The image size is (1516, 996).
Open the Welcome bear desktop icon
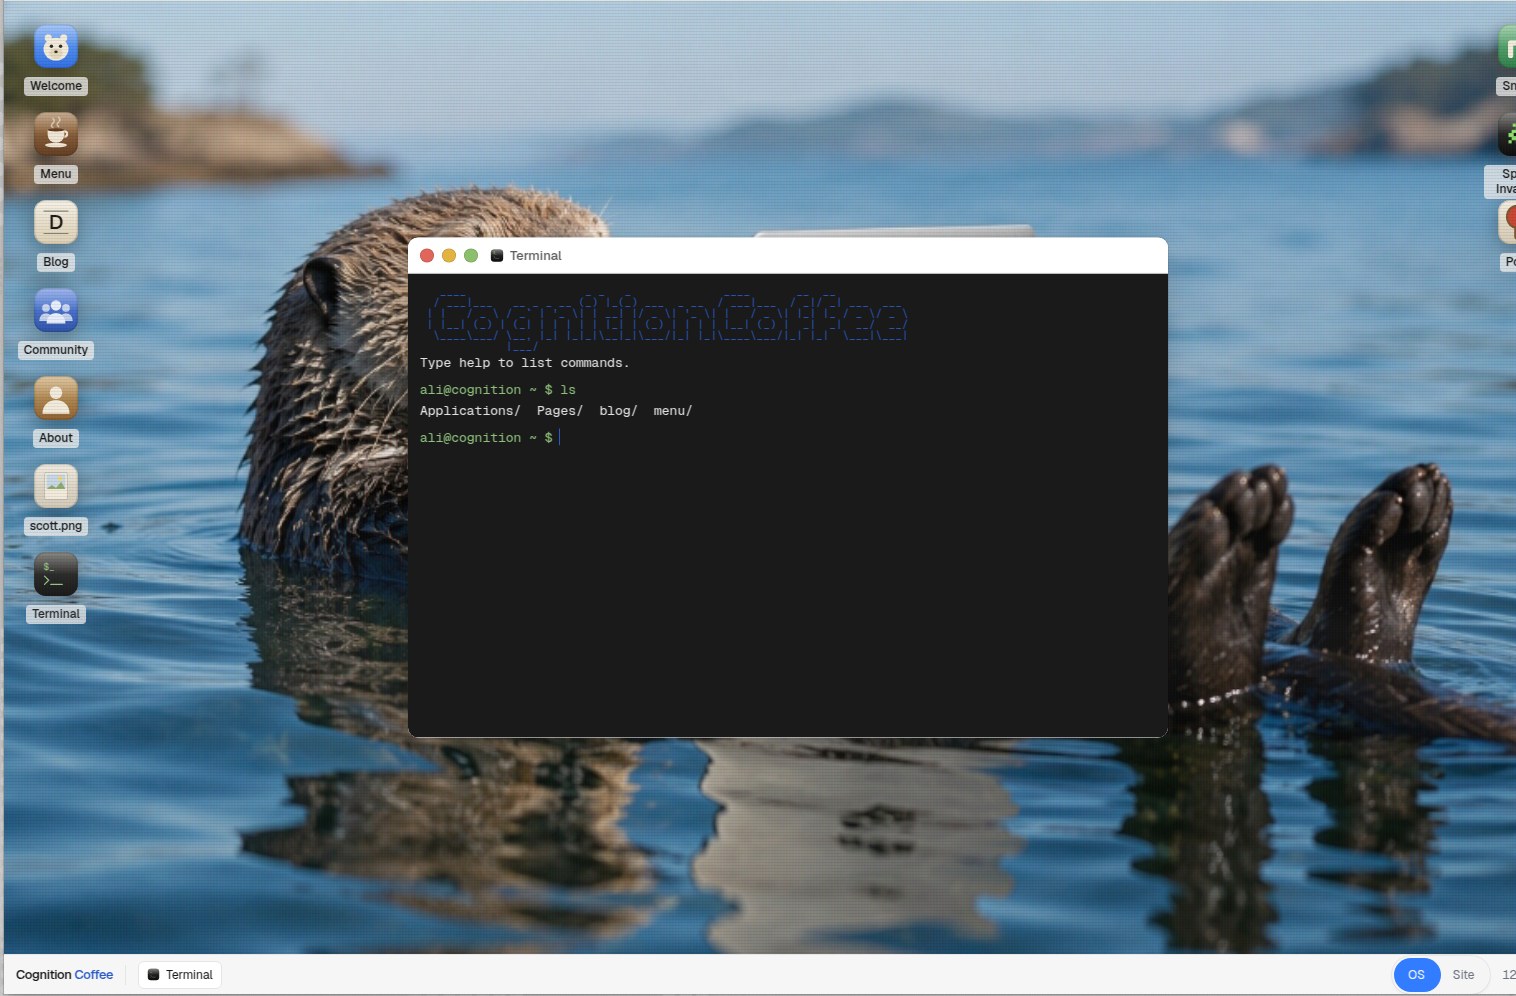(56, 47)
